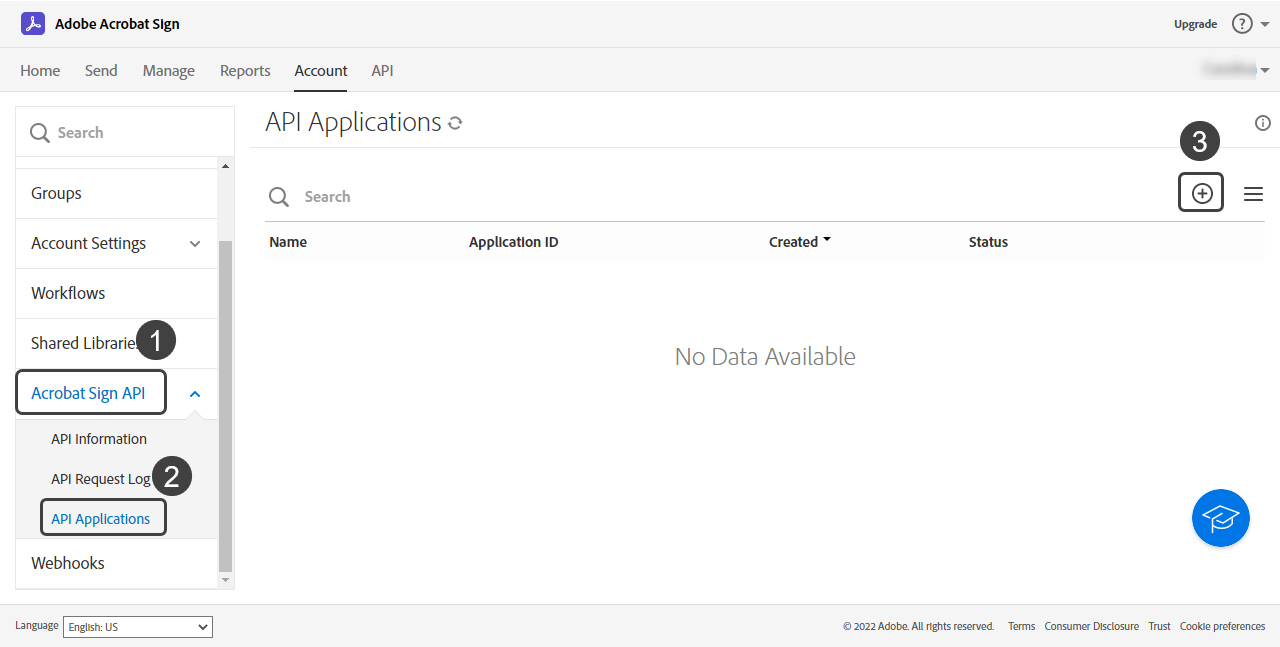Open the API Request Log sub-item
The height and width of the screenshot is (647, 1280).
(101, 479)
